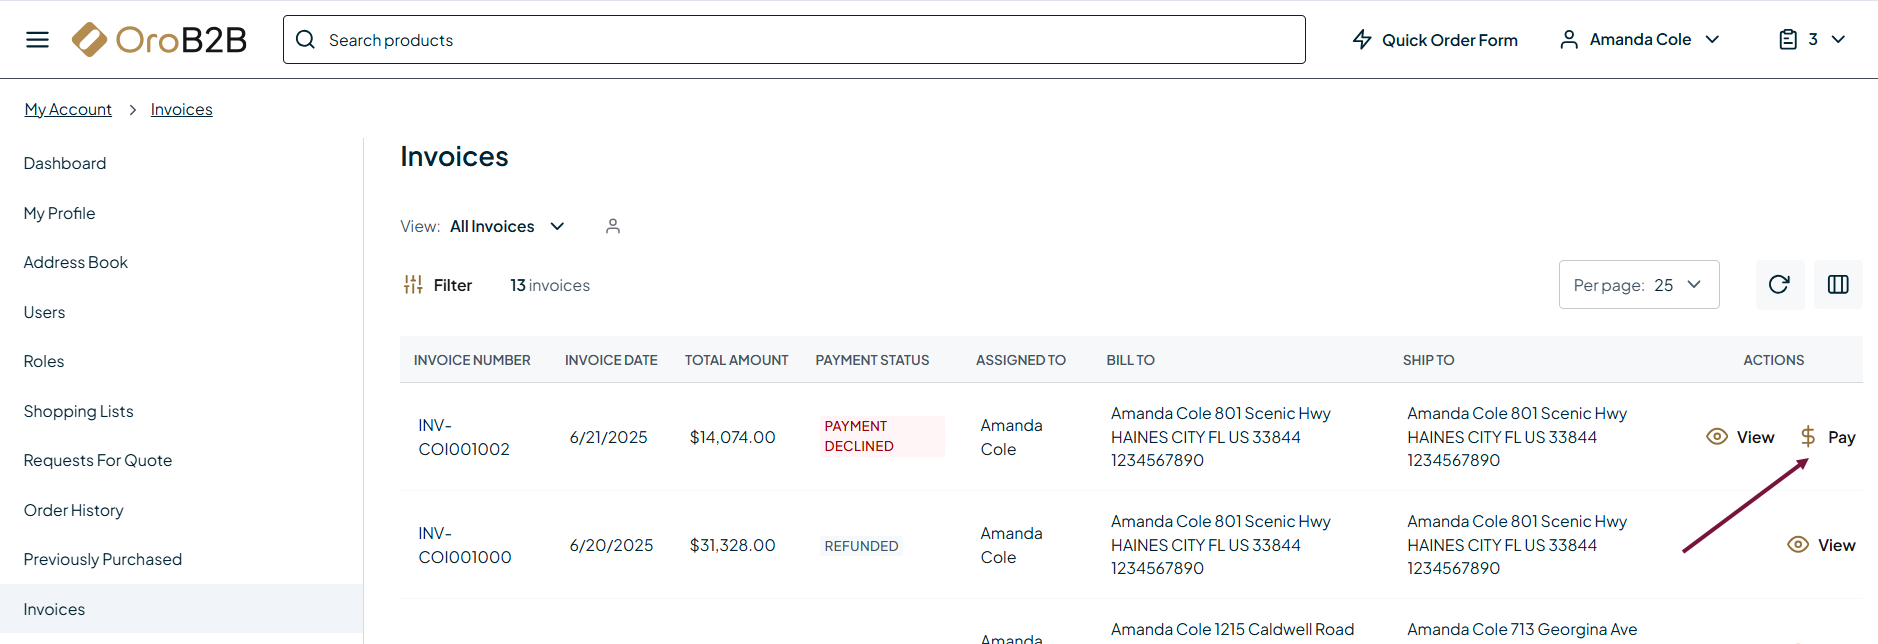Click the My Account breadcrumb link

click(68, 109)
